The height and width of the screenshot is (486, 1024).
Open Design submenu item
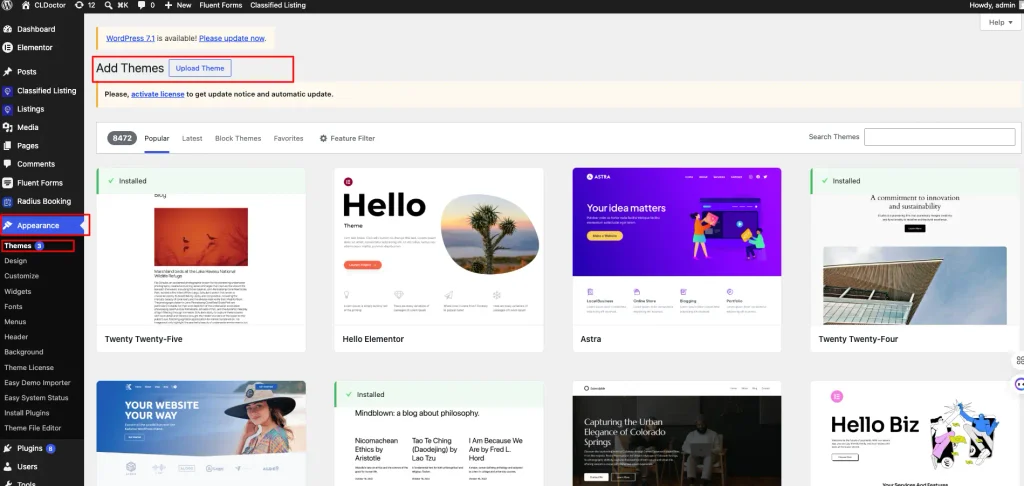[x=16, y=261]
